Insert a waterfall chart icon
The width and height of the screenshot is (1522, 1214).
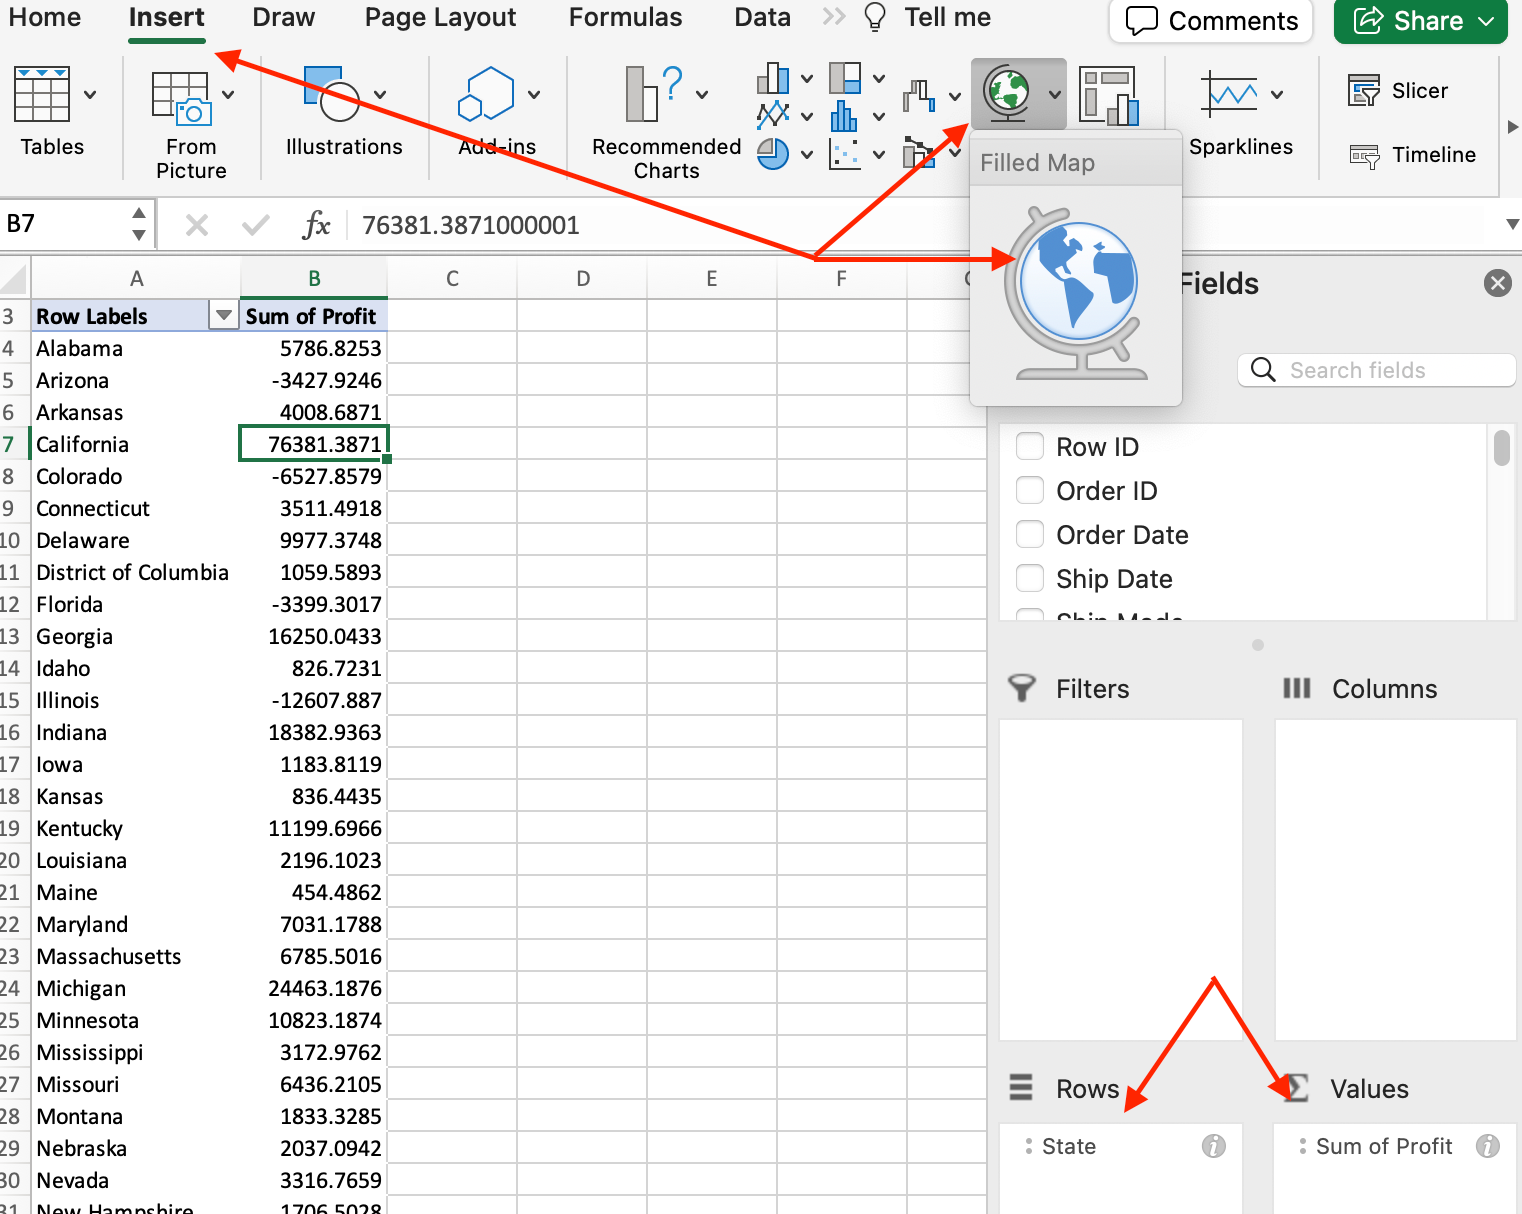point(918,96)
